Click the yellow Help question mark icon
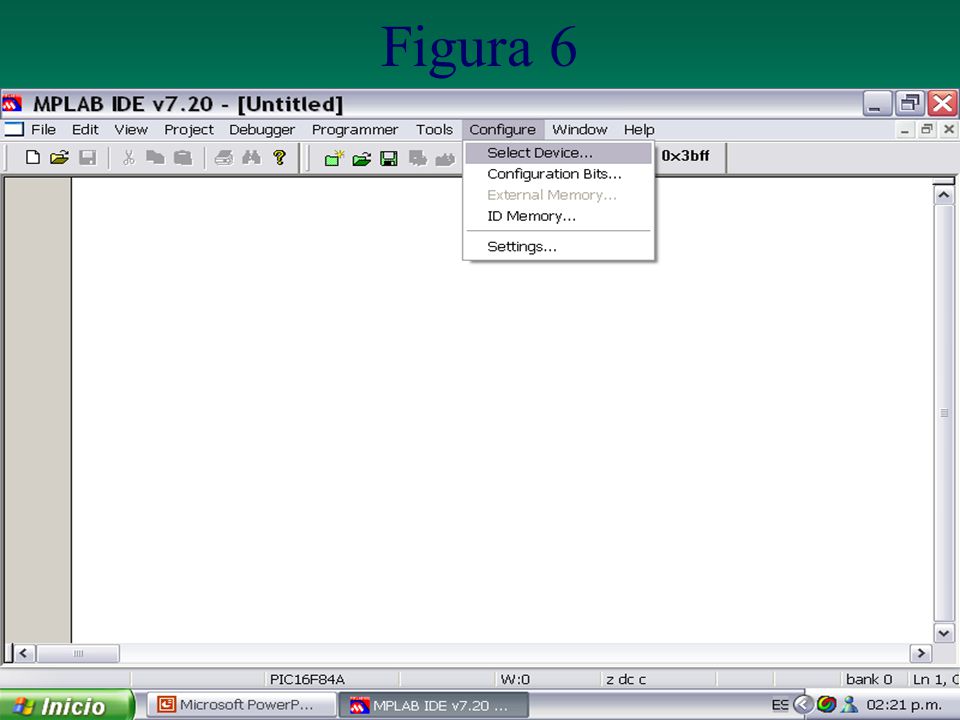The width and height of the screenshot is (960, 720). point(279,158)
